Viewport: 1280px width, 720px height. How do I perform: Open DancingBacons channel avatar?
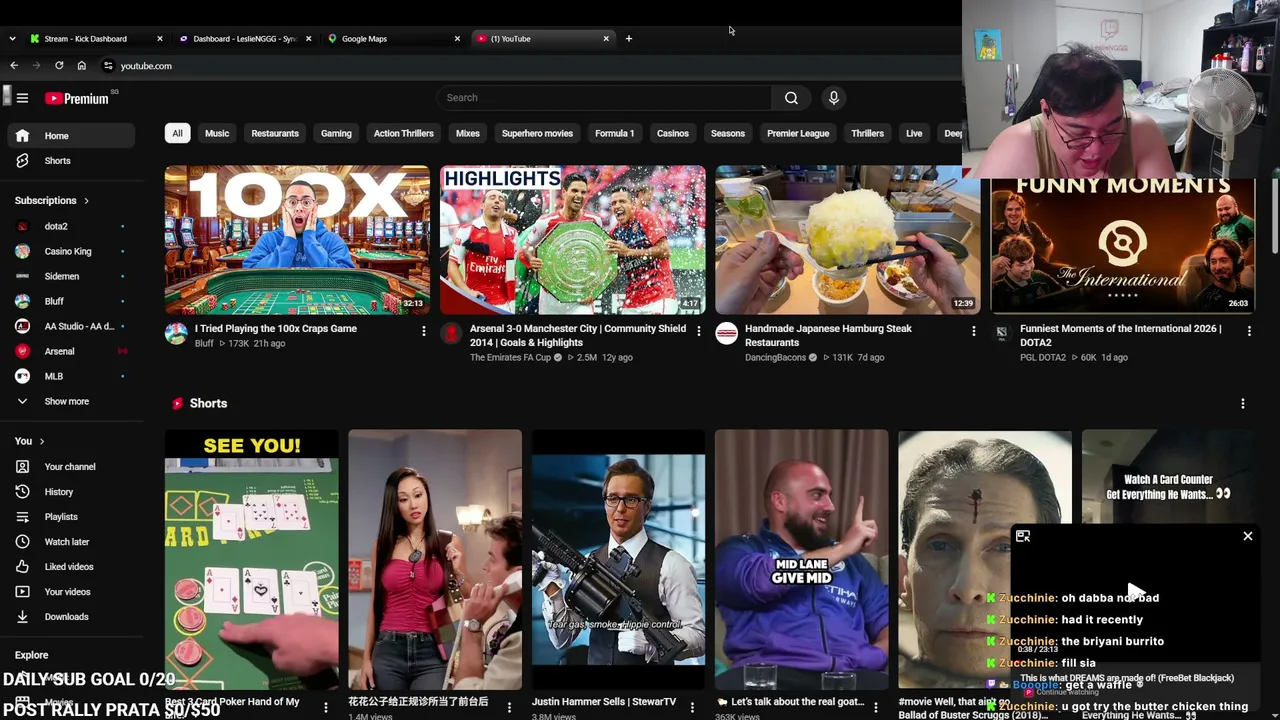click(726, 334)
